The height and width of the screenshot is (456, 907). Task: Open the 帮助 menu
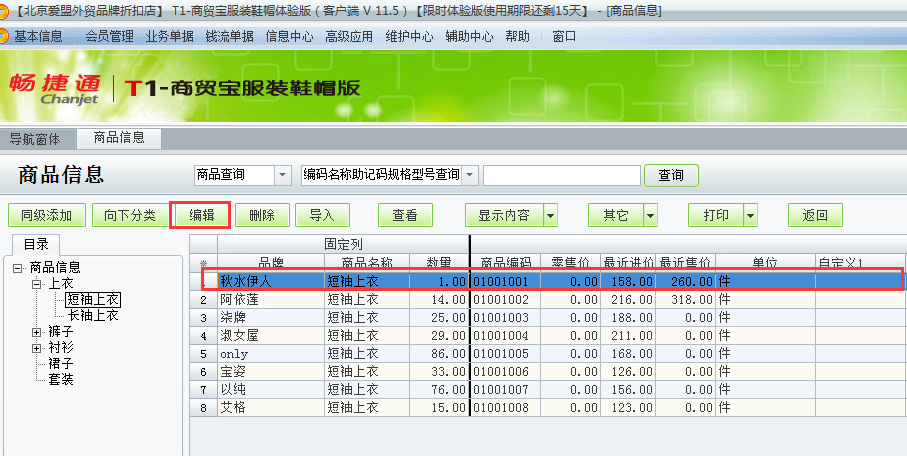(517, 36)
